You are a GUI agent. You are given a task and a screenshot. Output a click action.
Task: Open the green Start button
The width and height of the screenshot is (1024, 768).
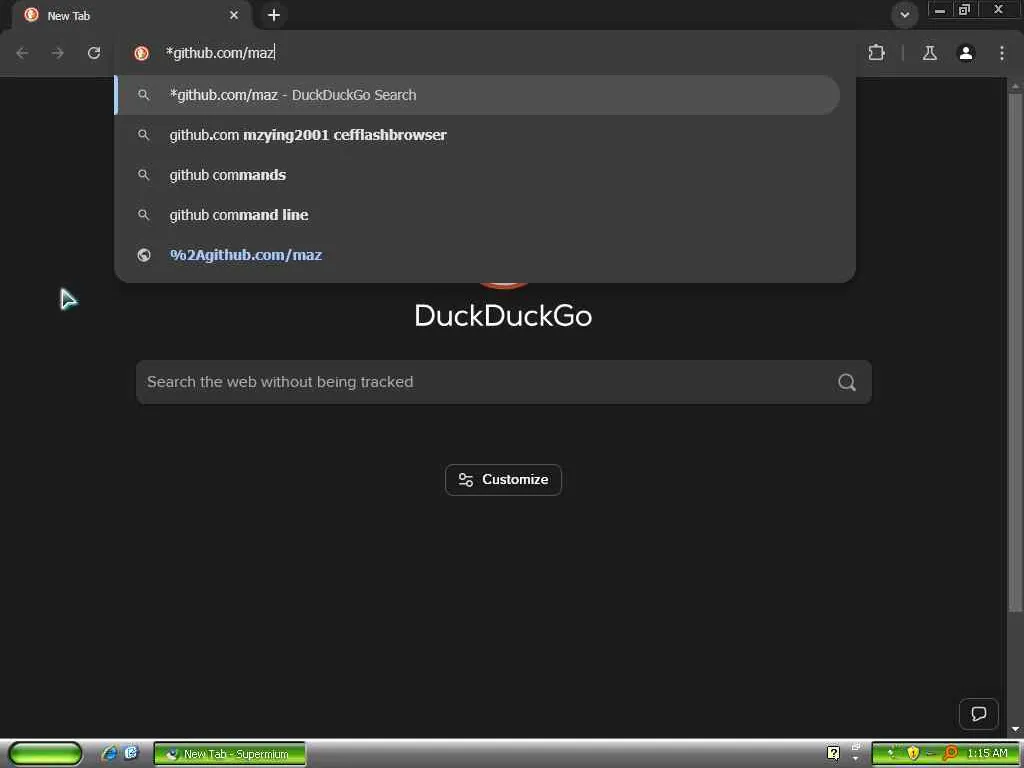click(45, 754)
